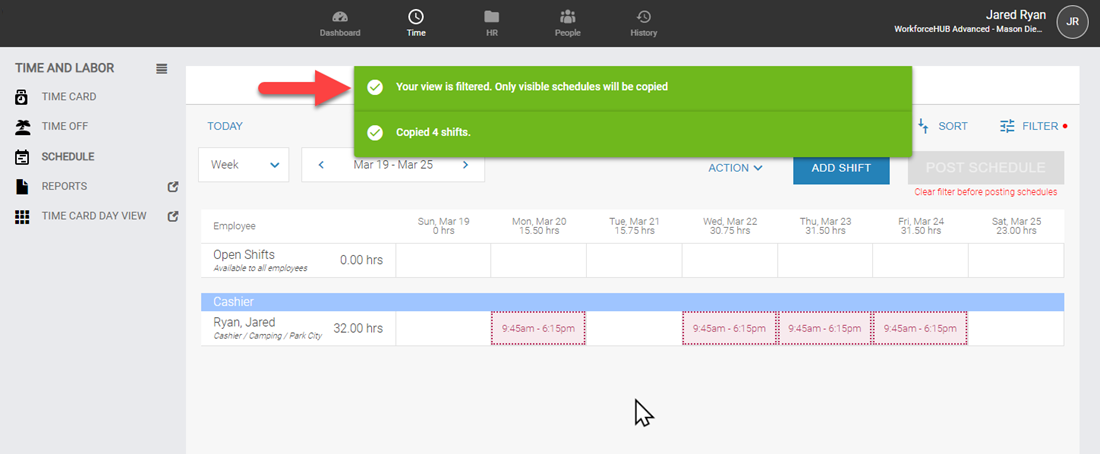Click the Time clock icon
1100x454 pixels.
pyautogui.click(x=416, y=17)
